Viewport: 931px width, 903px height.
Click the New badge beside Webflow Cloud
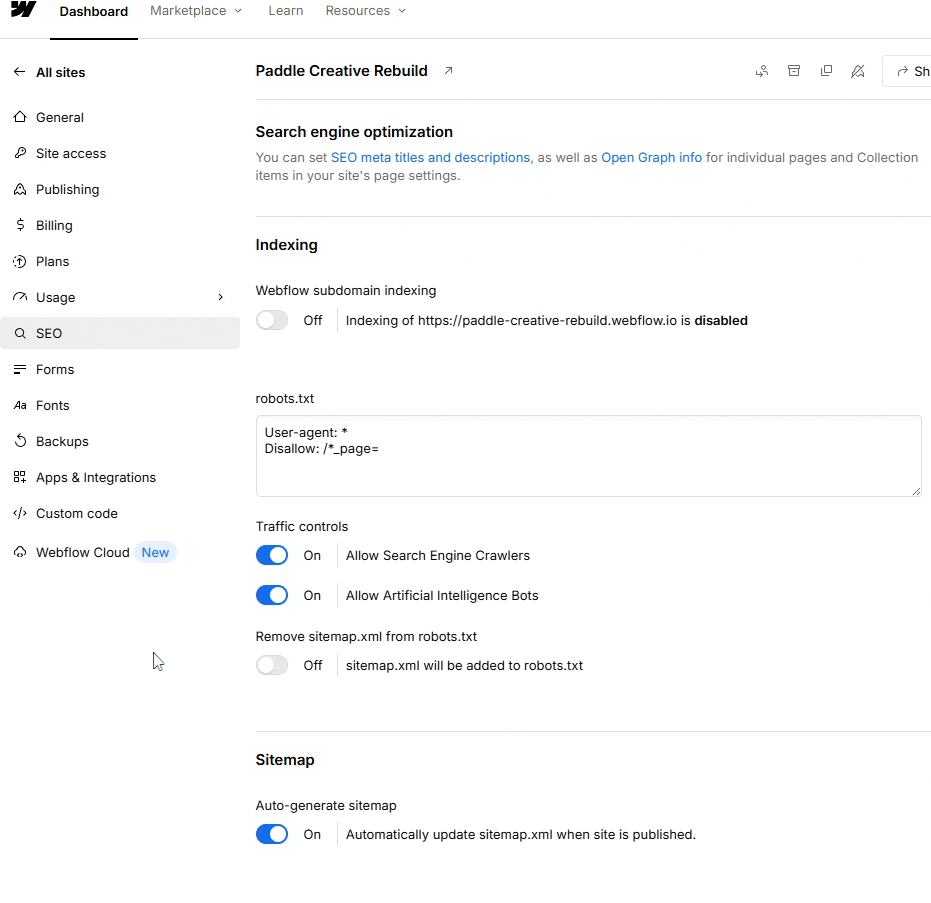155,552
